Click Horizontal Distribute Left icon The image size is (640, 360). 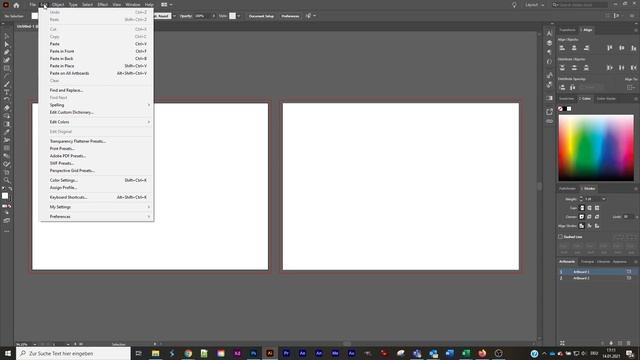609,67
